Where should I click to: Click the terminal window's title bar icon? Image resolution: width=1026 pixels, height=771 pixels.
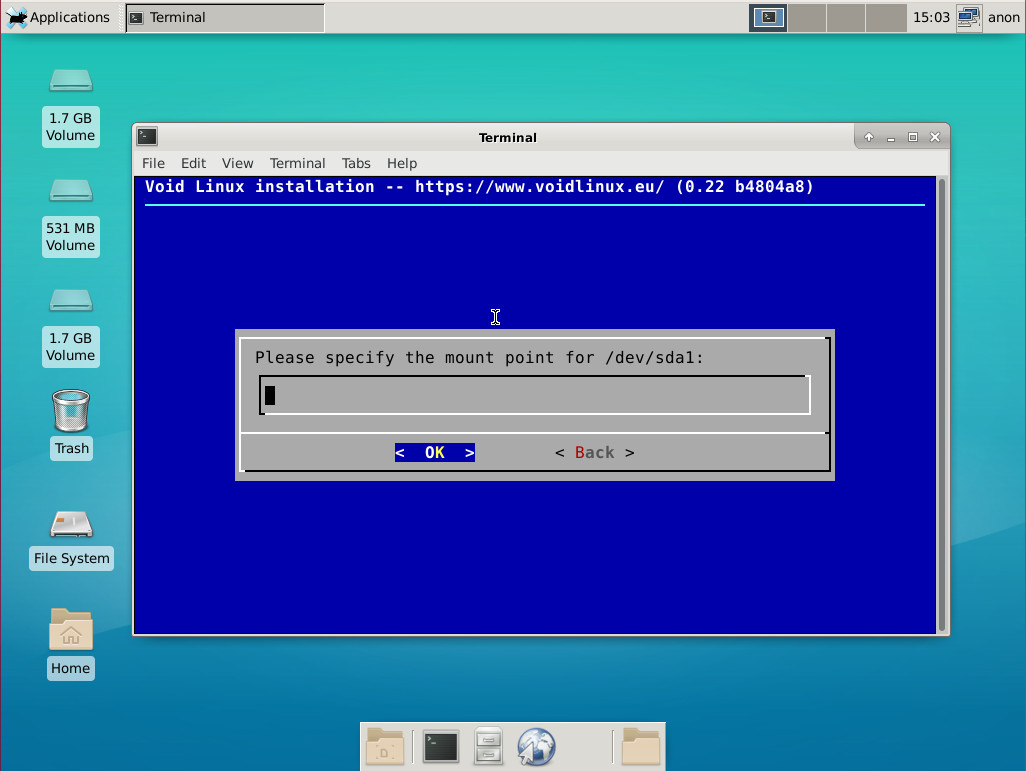[x=147, y=136]
